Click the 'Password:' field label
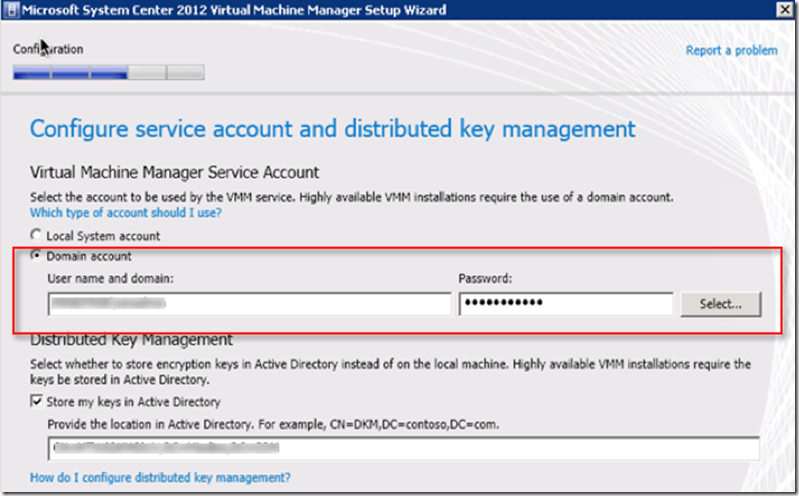The width and height of the screenshot is (799, 496). [x=484, y=281]
